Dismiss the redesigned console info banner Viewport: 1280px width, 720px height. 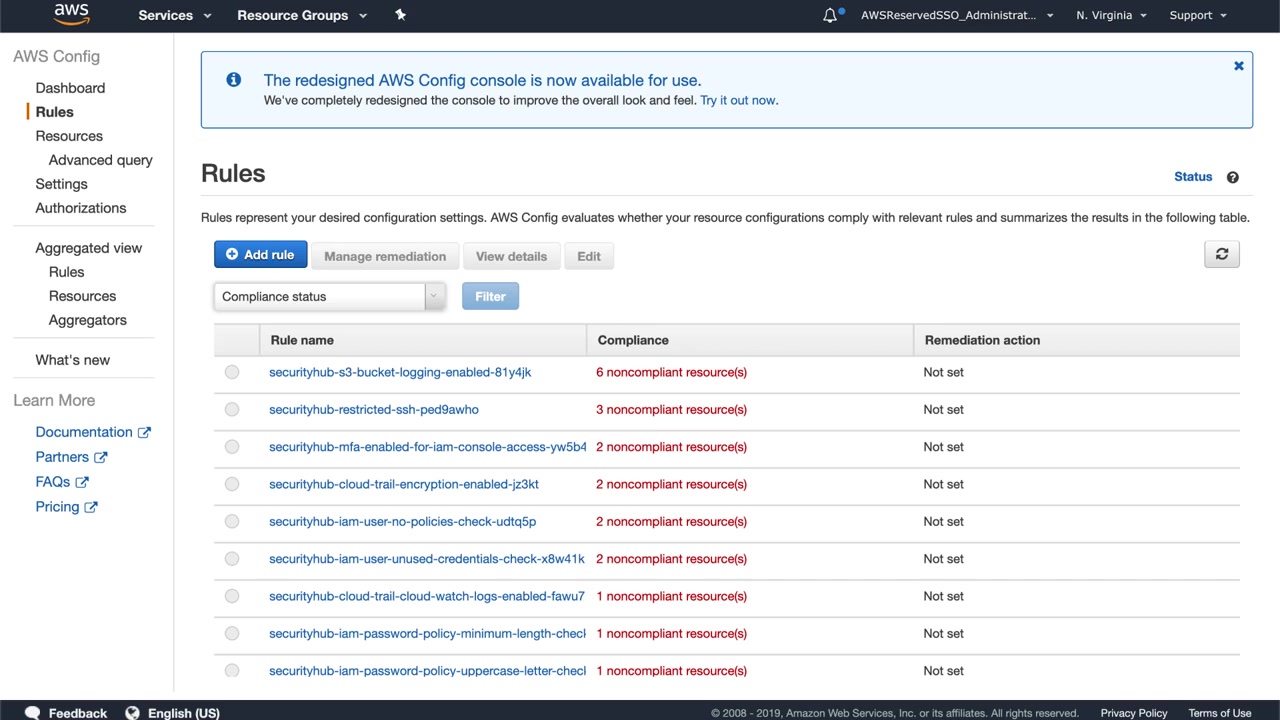1238,66
